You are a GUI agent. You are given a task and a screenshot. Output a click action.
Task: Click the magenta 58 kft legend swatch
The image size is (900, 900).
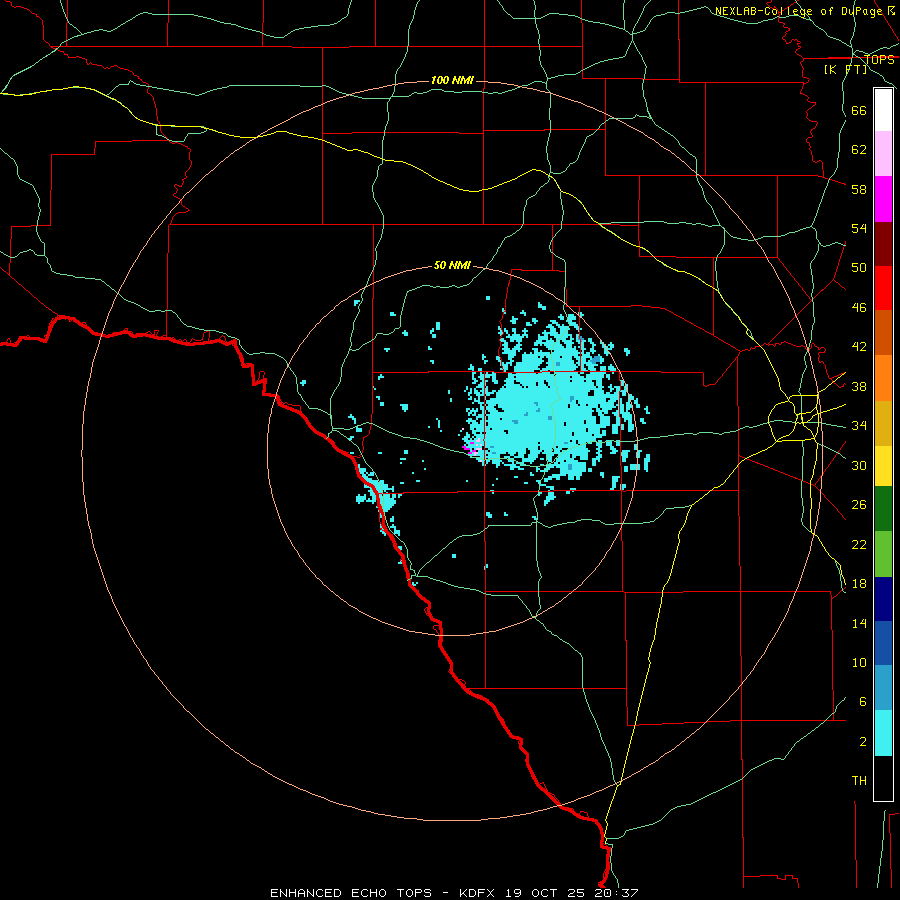[x=883, y=199]
